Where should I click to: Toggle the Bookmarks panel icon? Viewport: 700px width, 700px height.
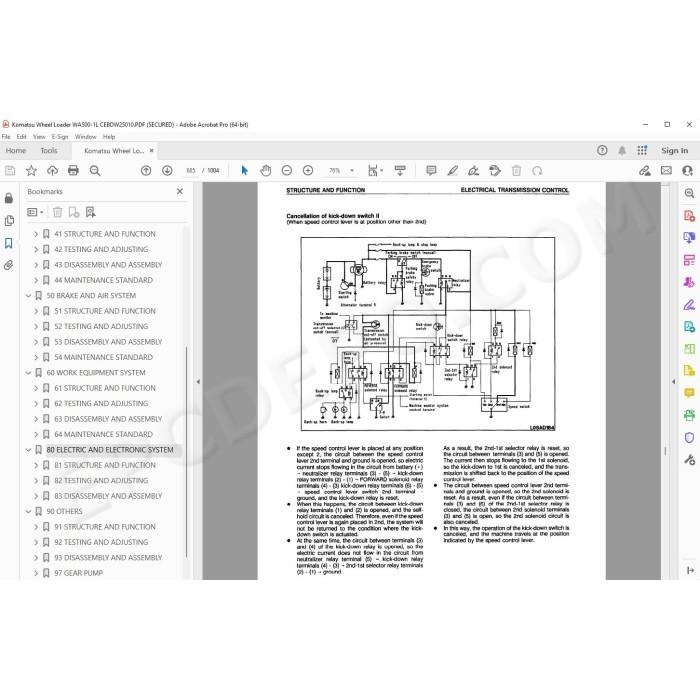[x=9, y=243]
